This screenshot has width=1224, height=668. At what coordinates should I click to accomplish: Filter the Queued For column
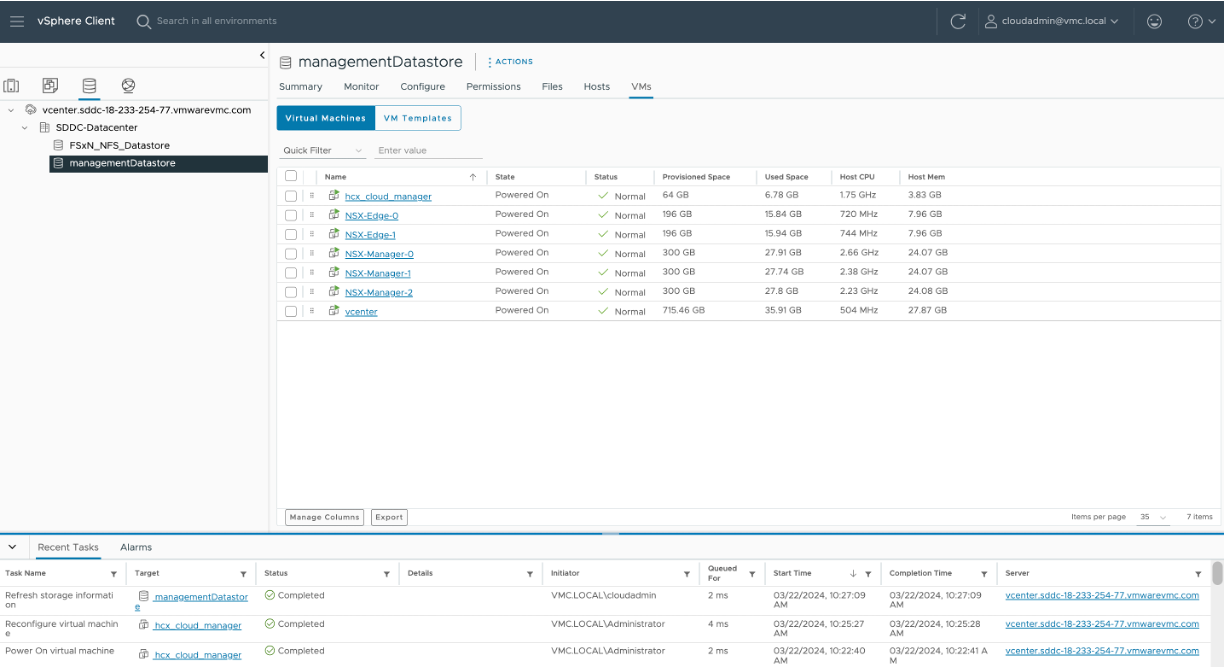pyautogui.click(x=752, y=574)
